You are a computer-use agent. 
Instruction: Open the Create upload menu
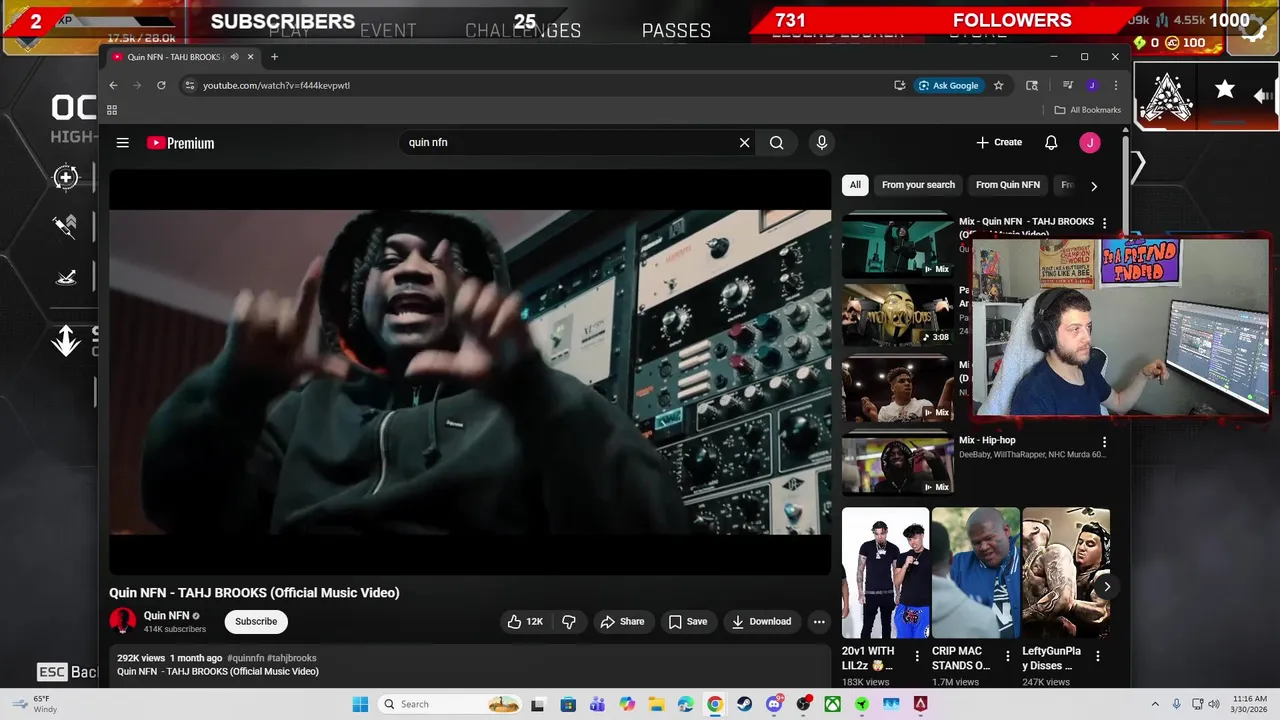999,143
